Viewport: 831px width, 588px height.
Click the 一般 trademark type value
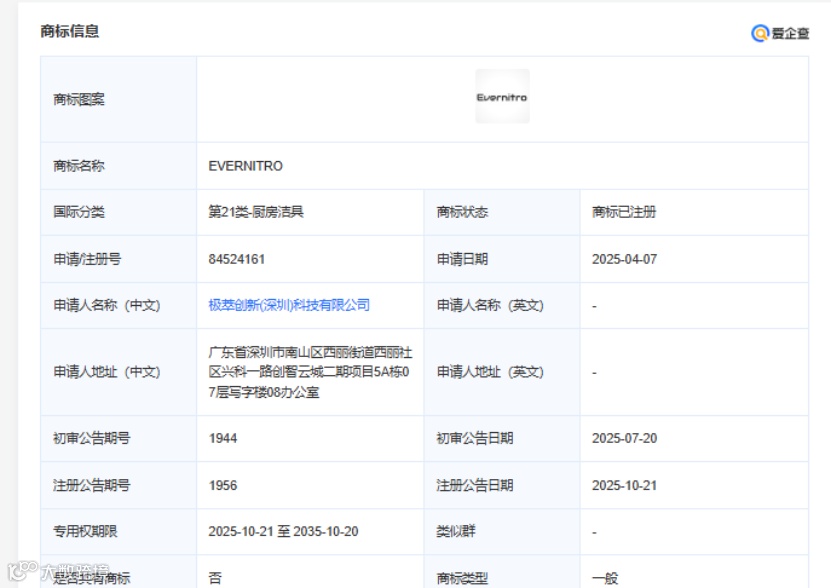coord(605,578)
